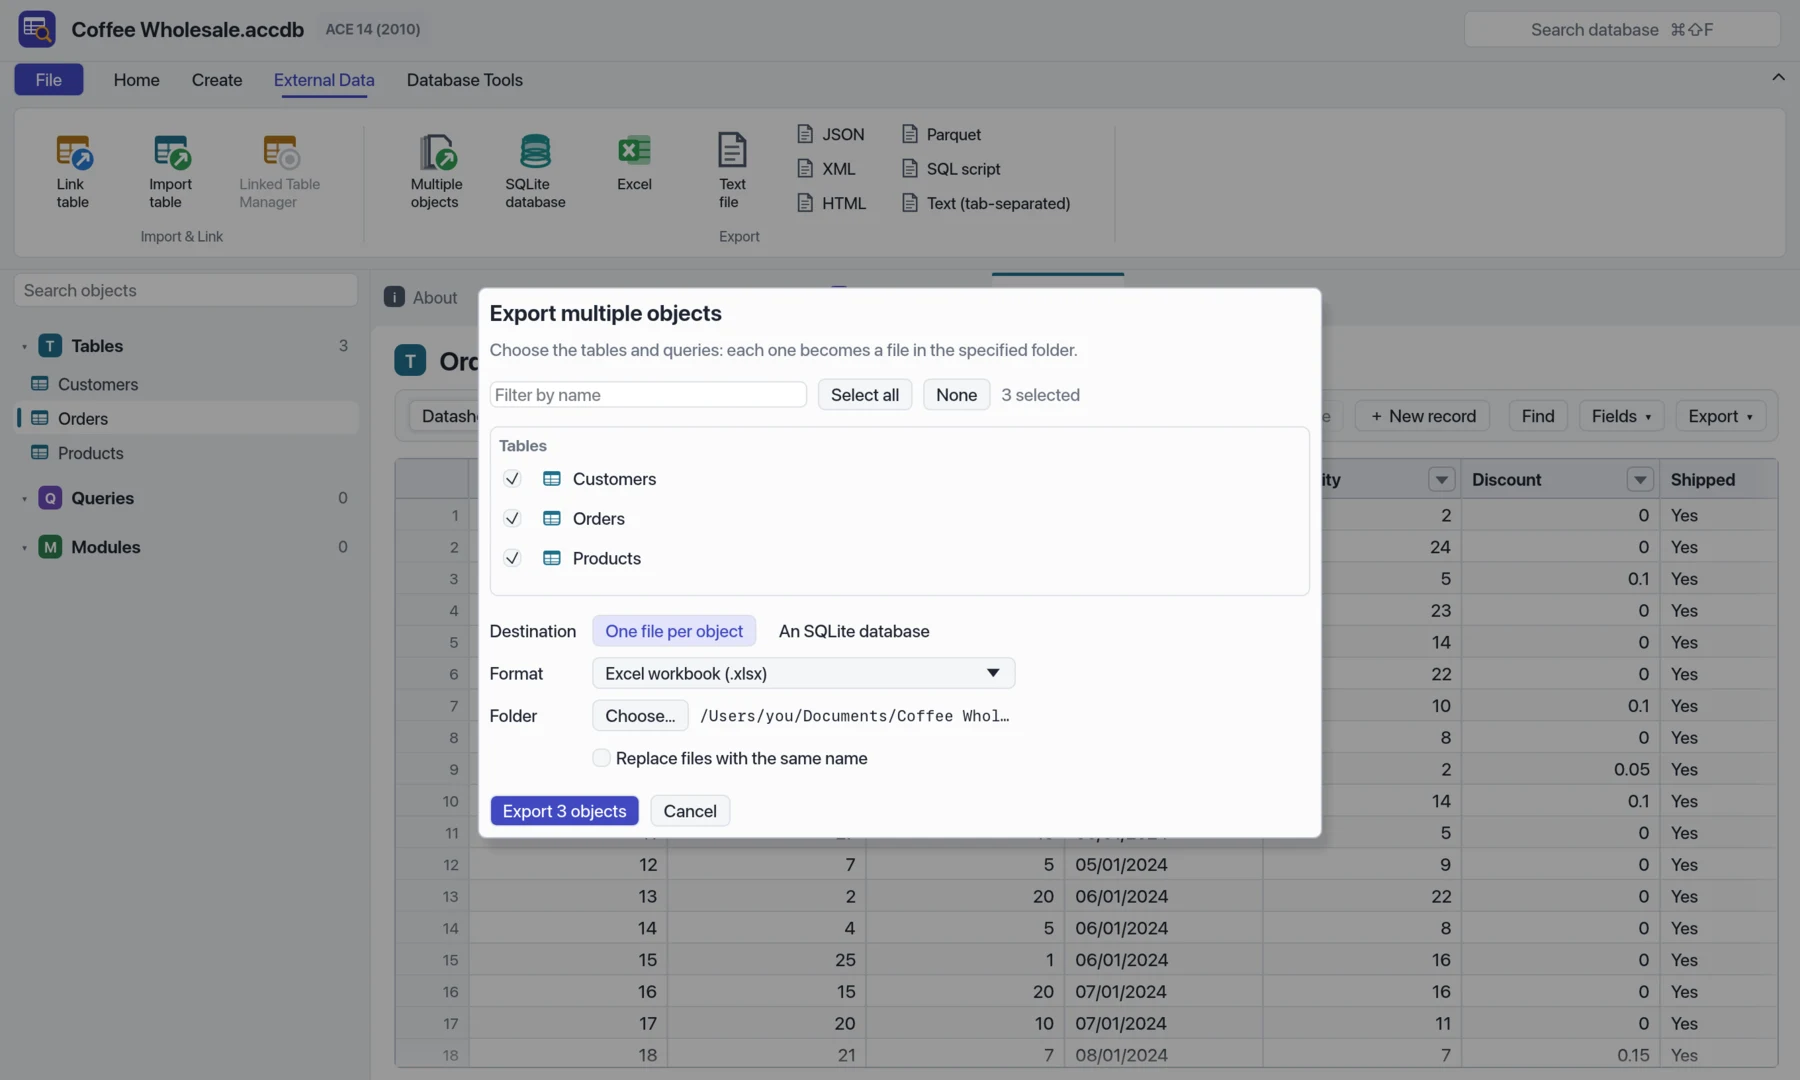Select the Text file export icon
The width and height of the screenshot is (1800, 1080).
coord(732,150)
